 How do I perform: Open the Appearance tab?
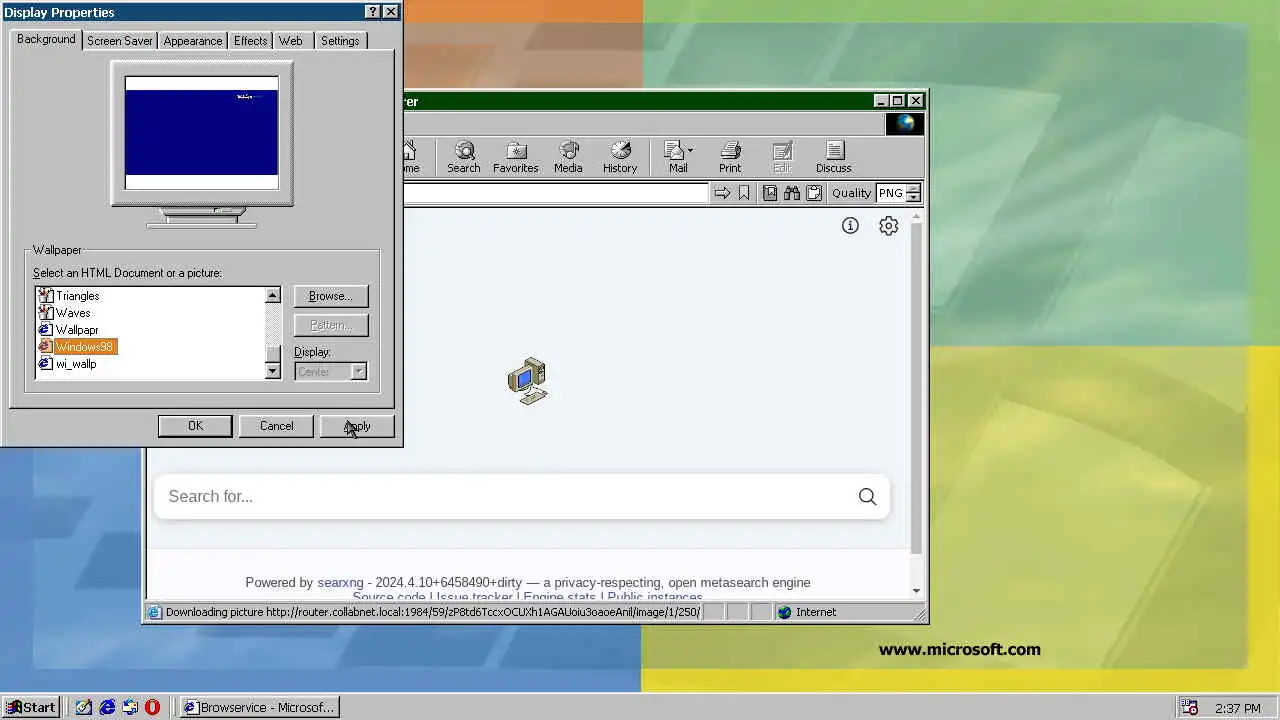click(193, 41)
